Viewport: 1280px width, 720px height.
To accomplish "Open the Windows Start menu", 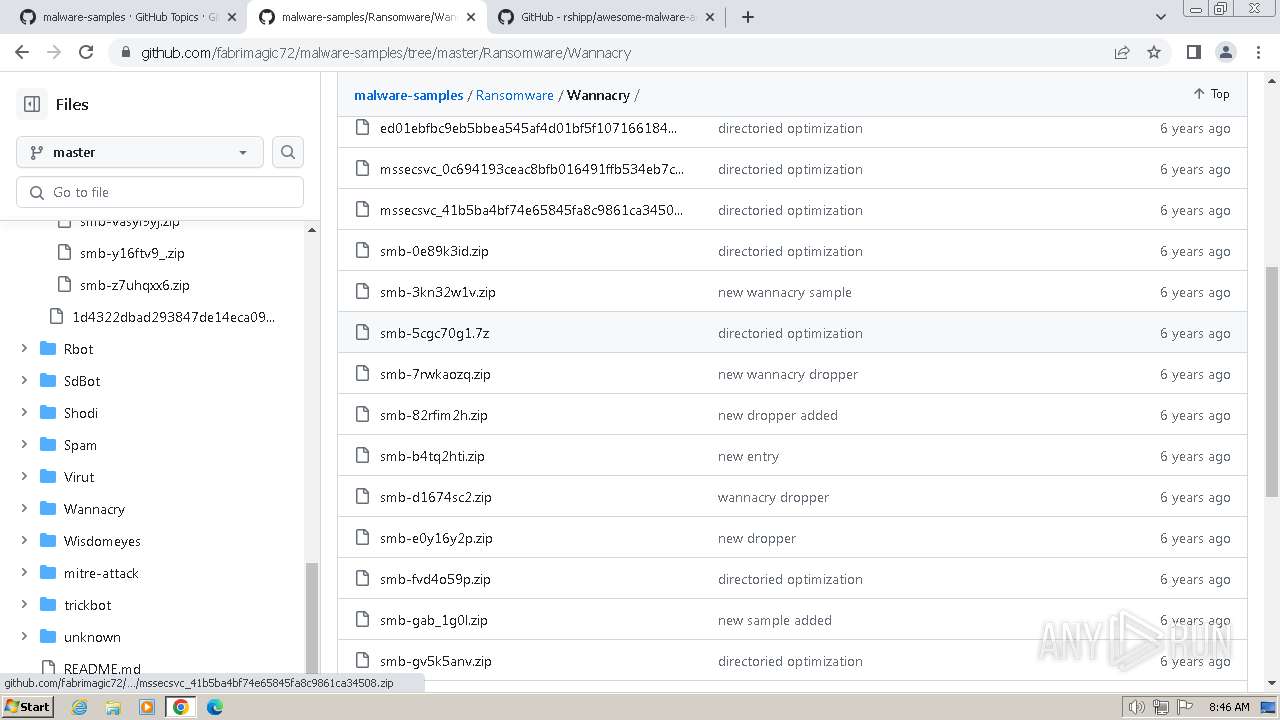I will (27, 706).
